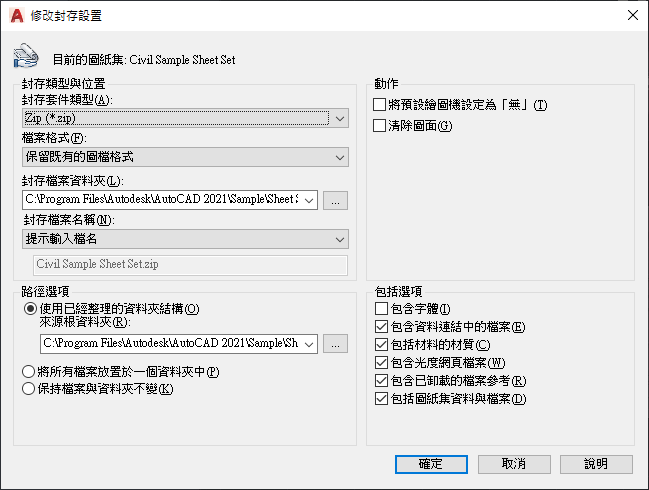
Task: Uncheck 包括圖紙集資料與檔案 option
Action: coord(381,399)
